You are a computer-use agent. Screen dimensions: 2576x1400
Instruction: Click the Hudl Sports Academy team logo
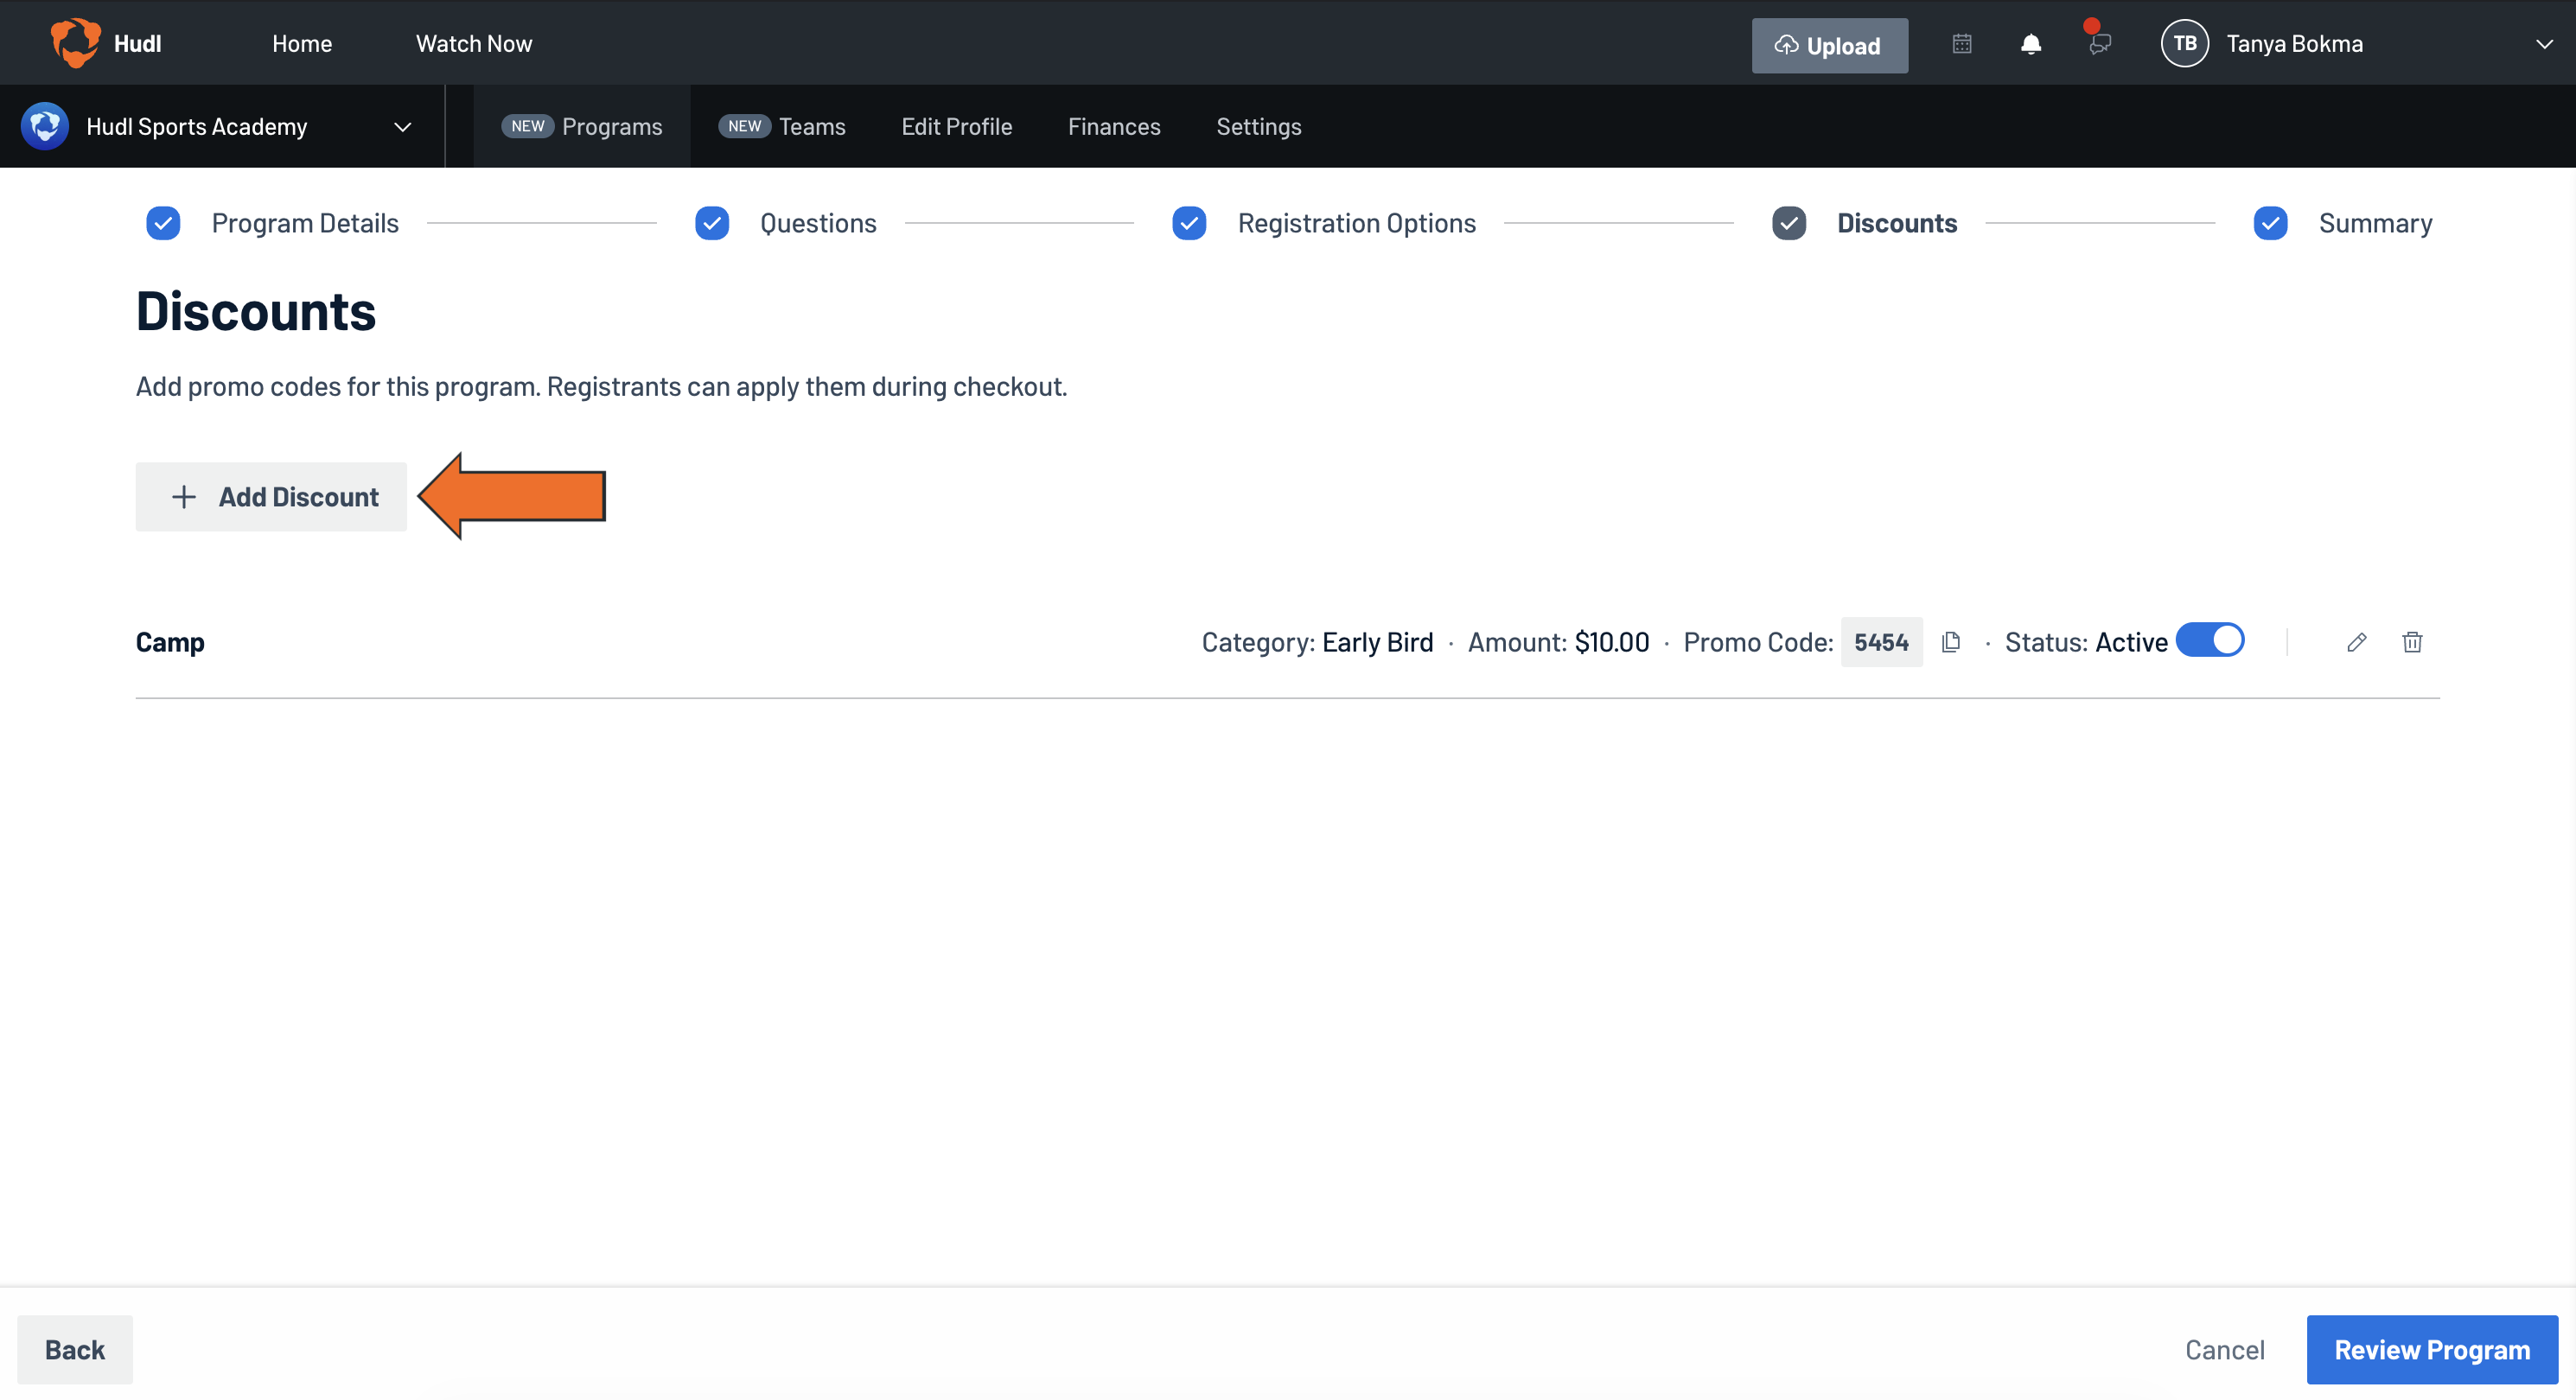tap(45, 126)
